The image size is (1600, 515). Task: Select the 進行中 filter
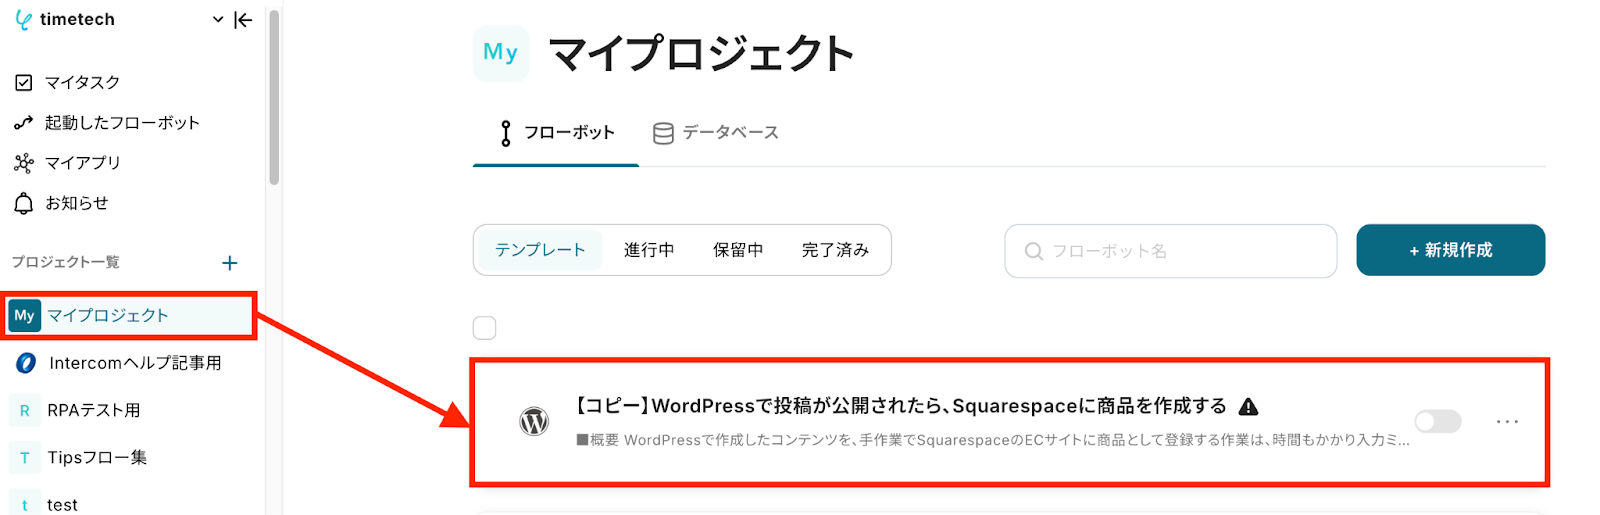coord(649,250)
